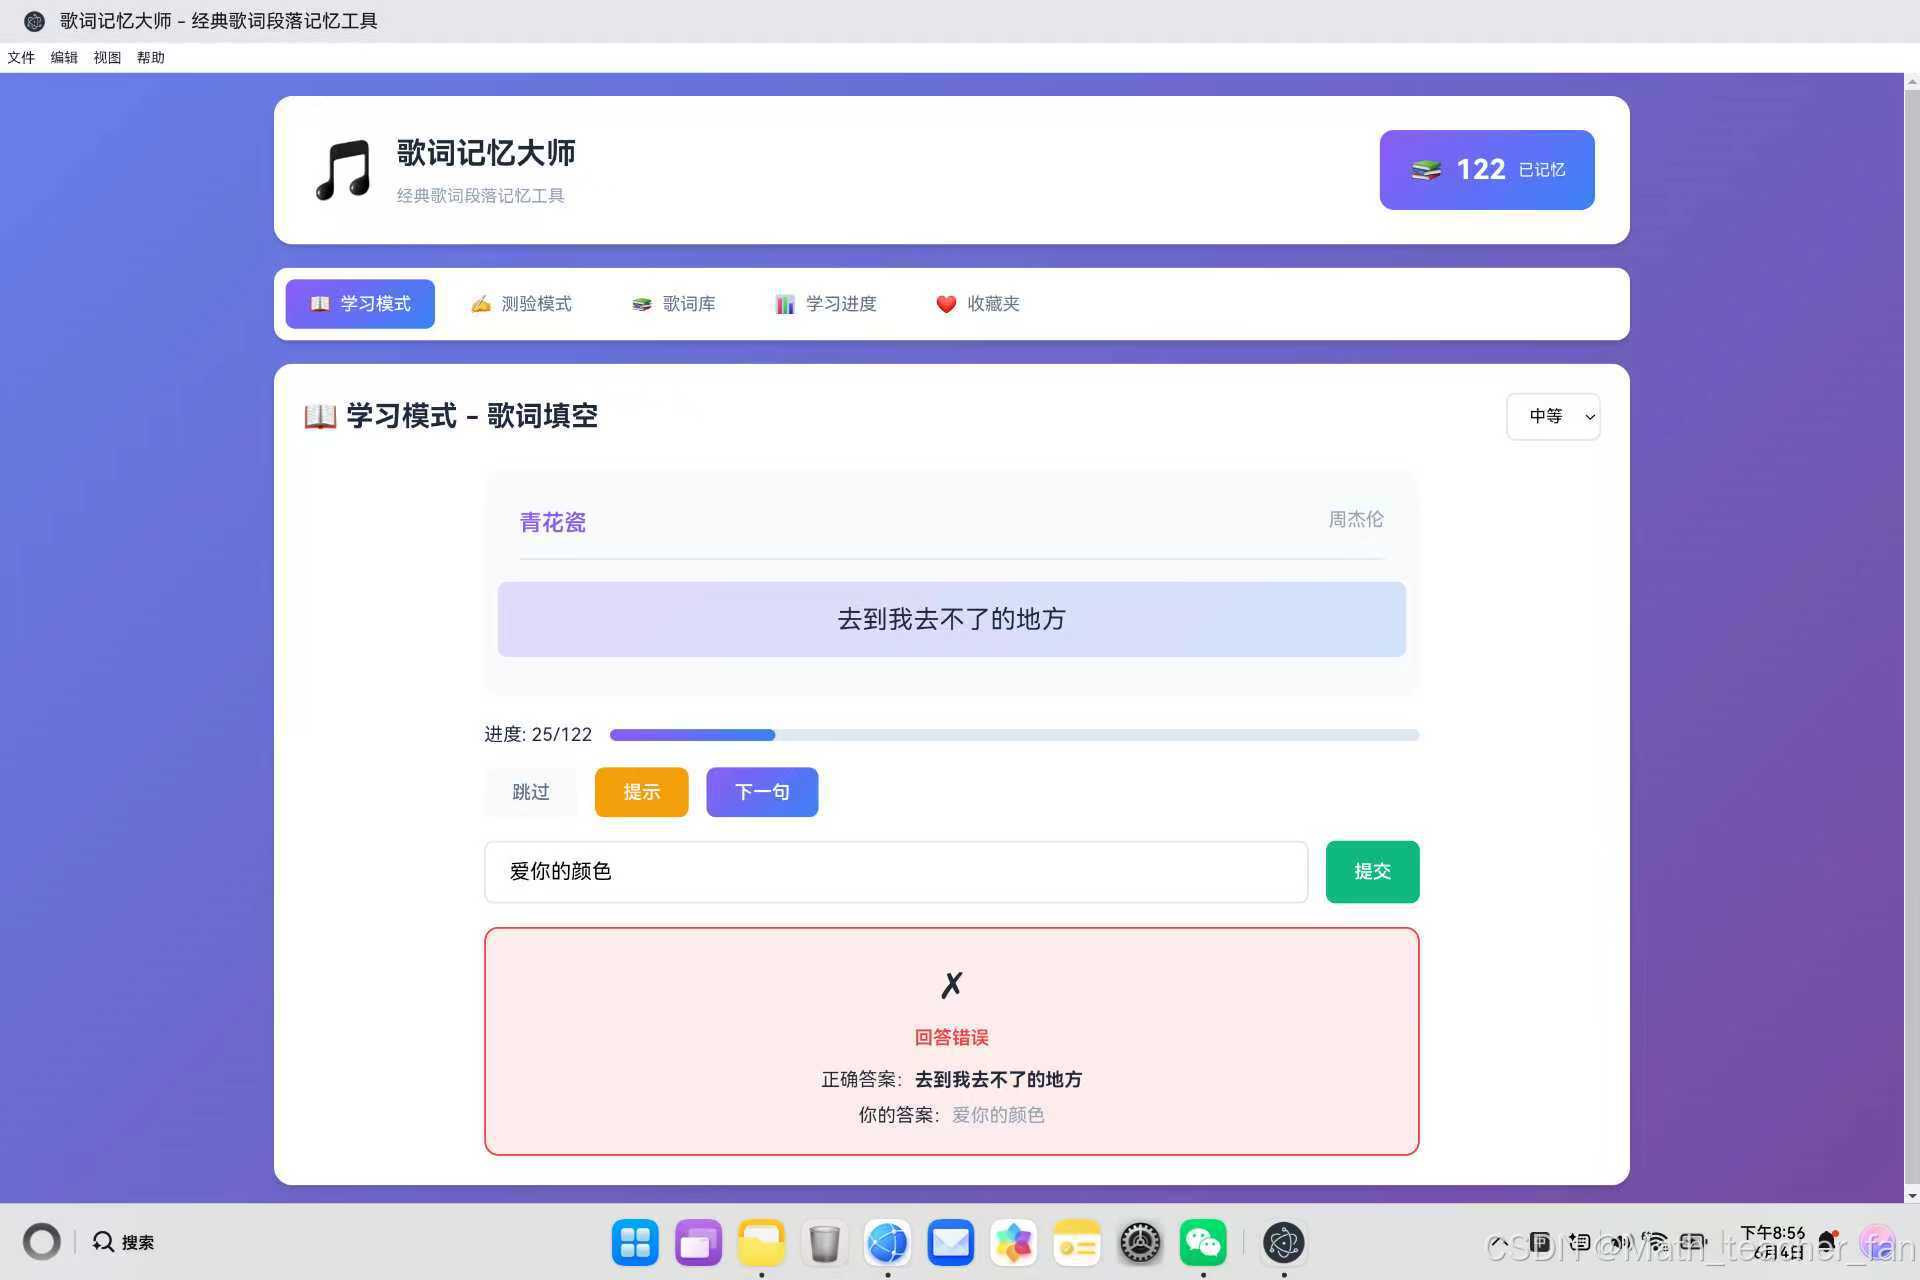Screen dimensions: 1920x1280
Task: Open the 测验模式 tab
Action: (521, 304)
